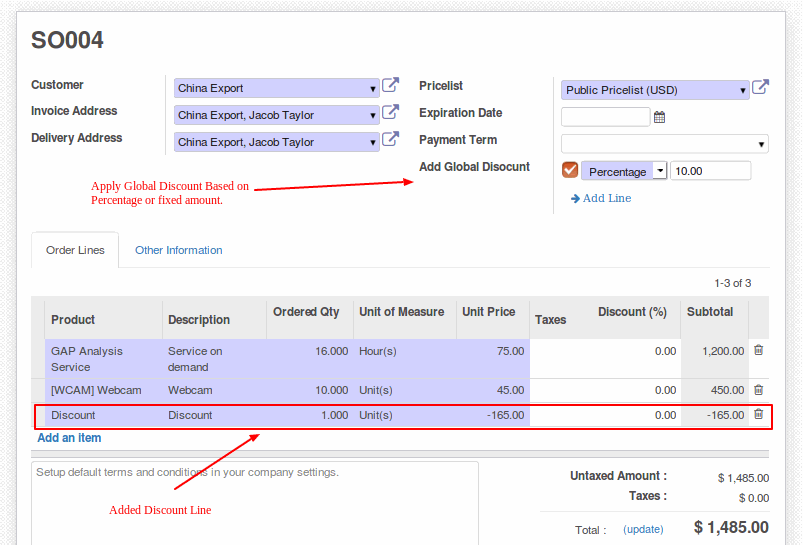Expand the Customer dropdown
The width and height of the screenshot is (803, 545).
[x=372, y=89]
